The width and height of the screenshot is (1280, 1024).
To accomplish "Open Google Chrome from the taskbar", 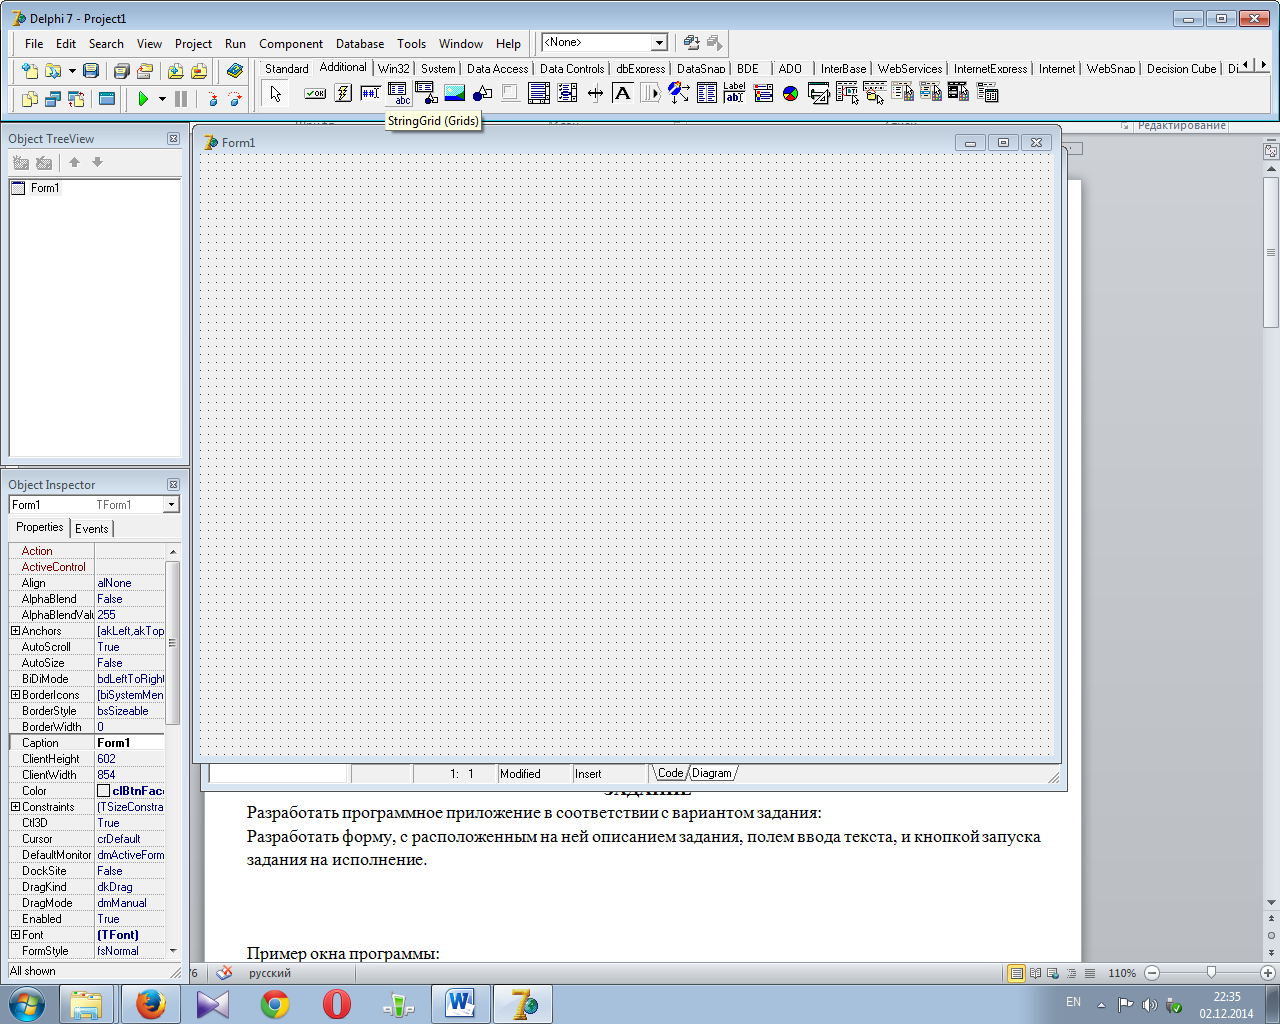I will pos(275,1004).
